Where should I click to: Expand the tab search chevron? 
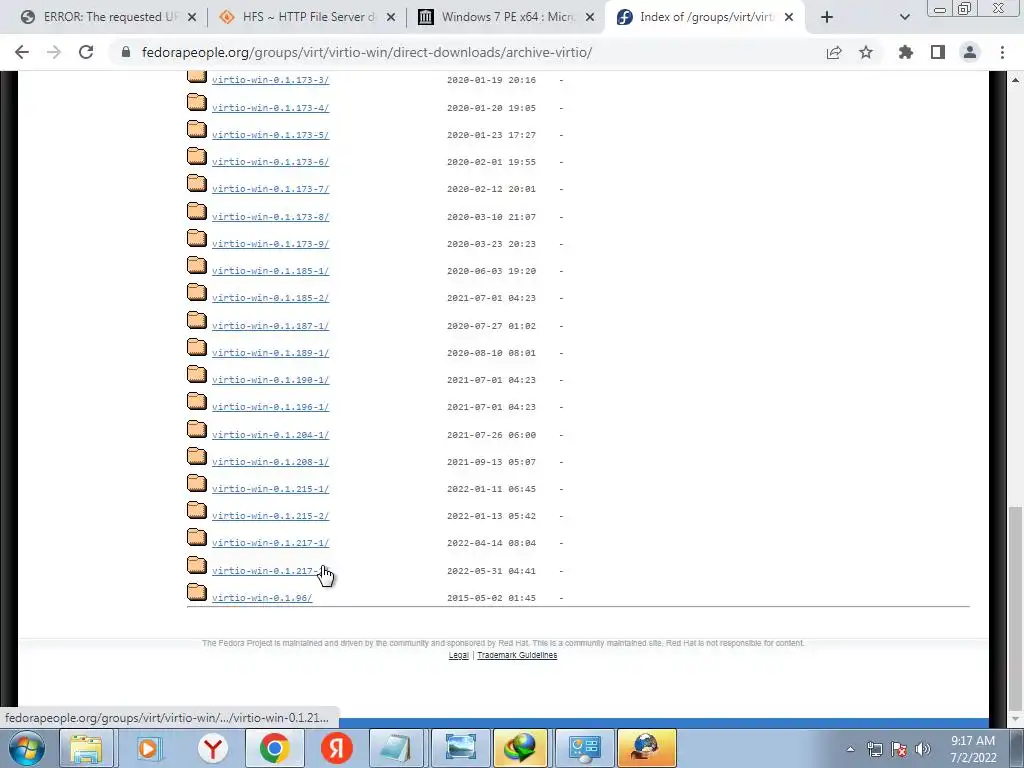[x=904, y=17]
